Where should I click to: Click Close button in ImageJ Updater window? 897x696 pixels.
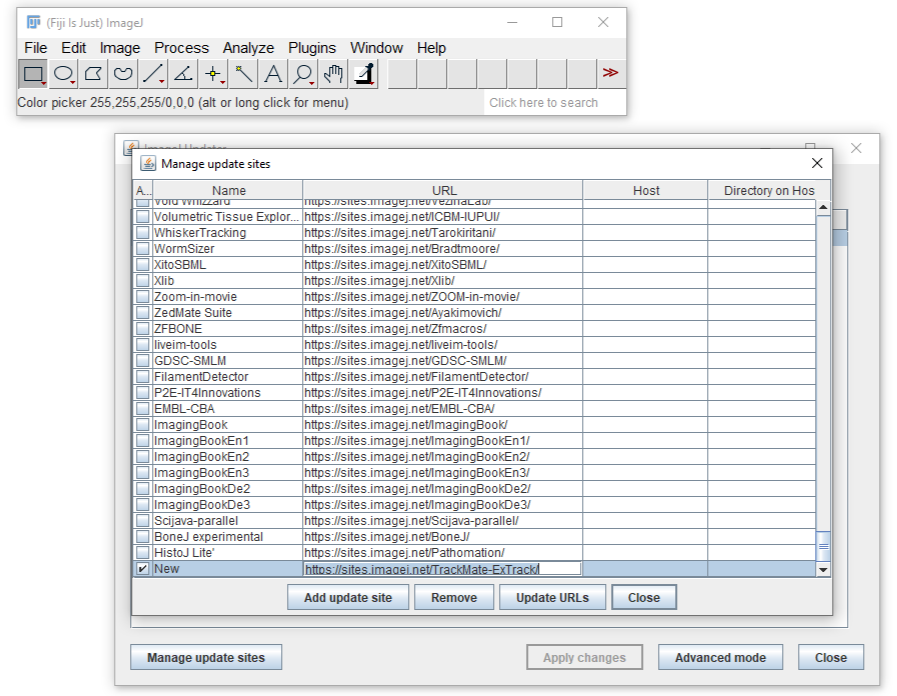pos(831,658)
